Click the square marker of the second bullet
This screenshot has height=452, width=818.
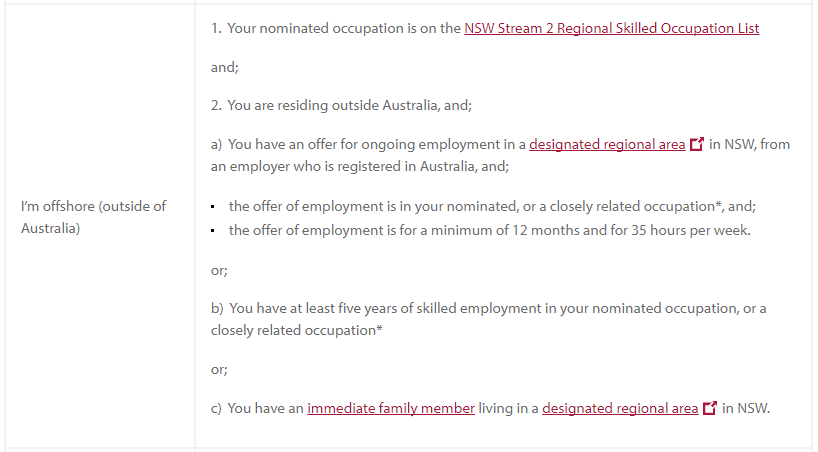214,231
